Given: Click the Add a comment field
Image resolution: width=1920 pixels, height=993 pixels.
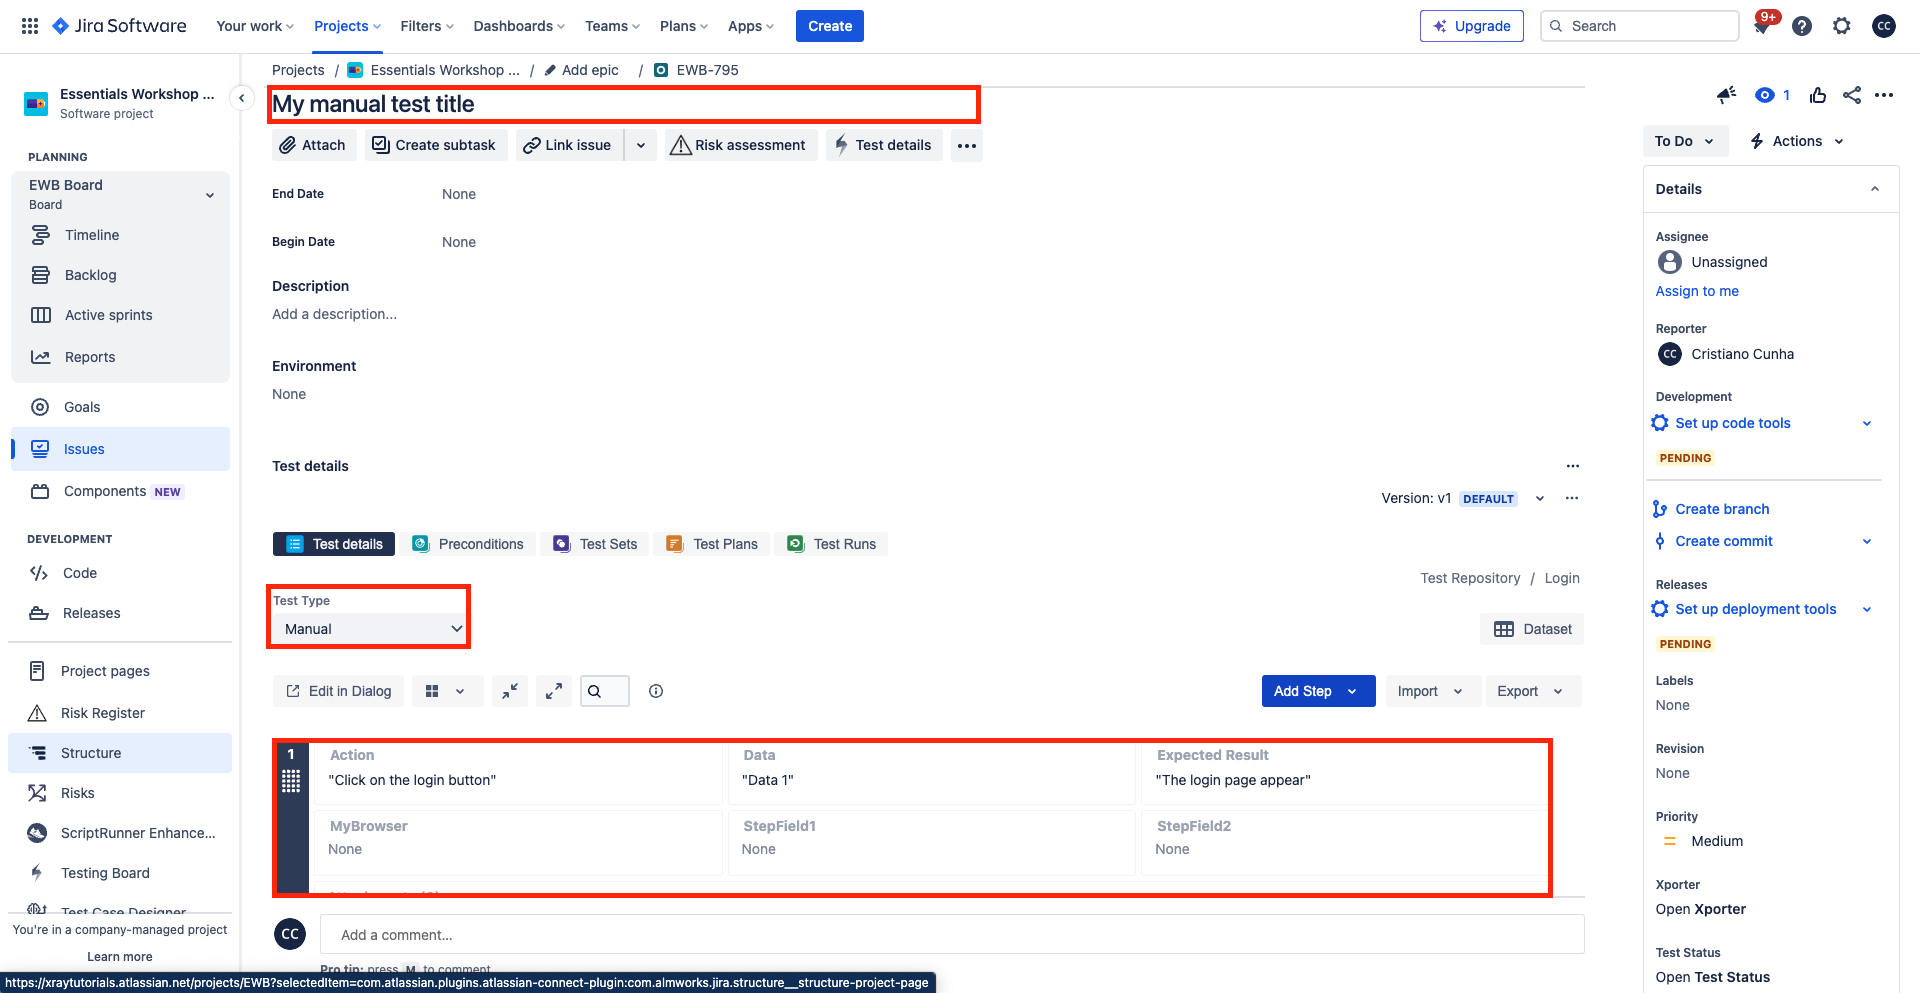Looking at the screenshot, I should tap(952, 935).
